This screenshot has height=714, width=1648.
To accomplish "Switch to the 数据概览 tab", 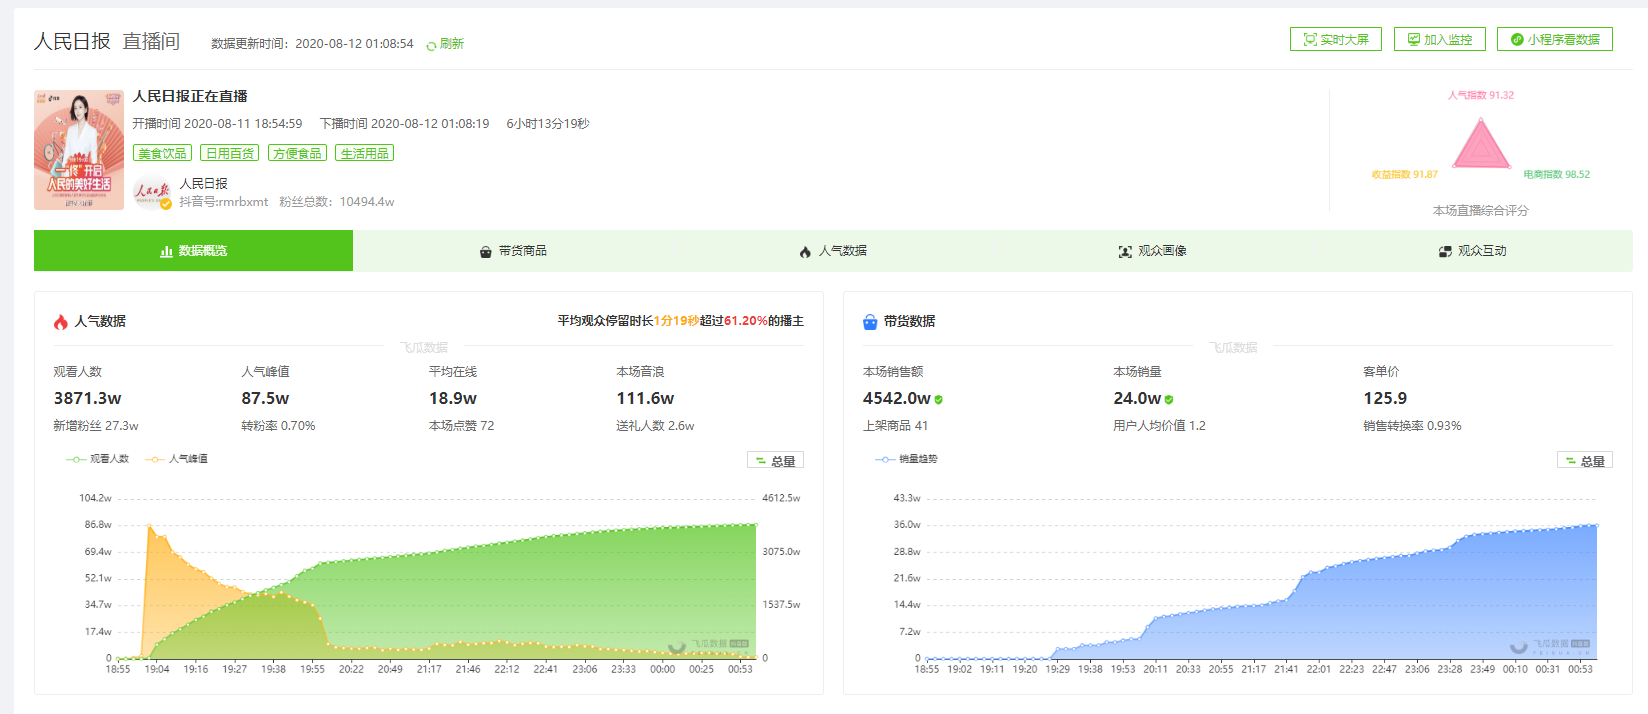I will pos(193,251).
